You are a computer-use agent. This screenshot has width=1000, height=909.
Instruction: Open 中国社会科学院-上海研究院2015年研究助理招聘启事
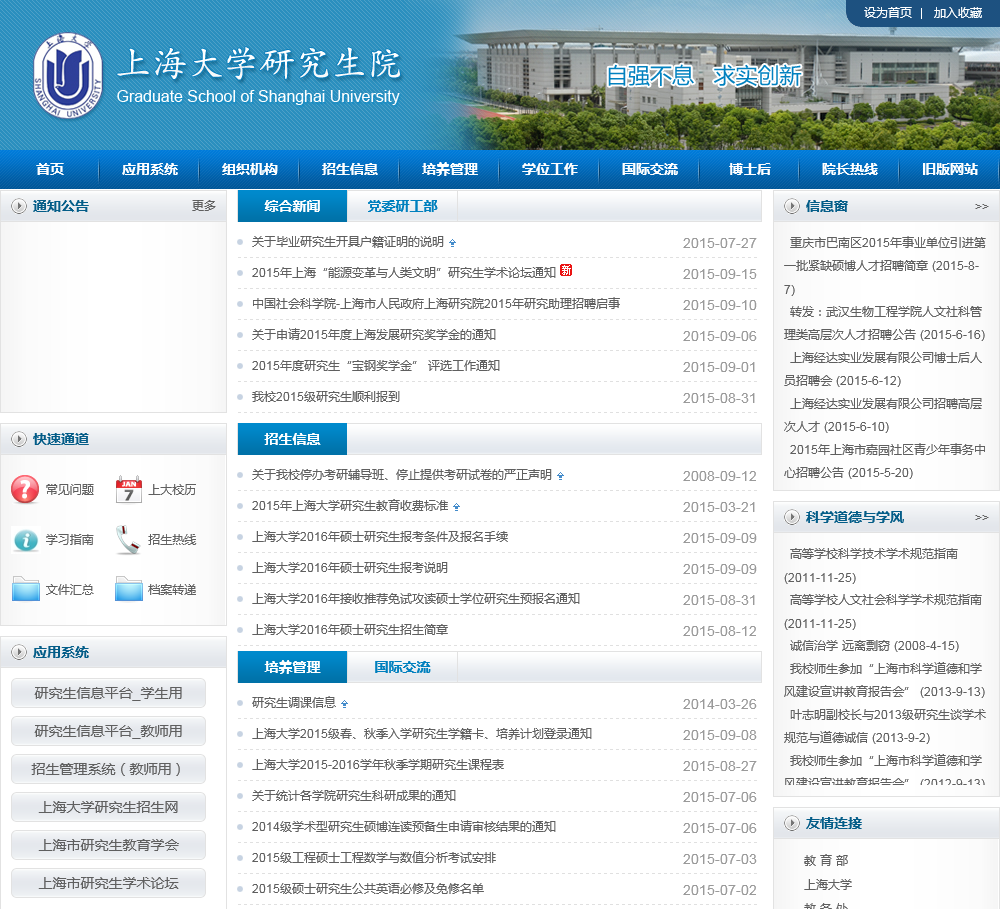(436, 304)
